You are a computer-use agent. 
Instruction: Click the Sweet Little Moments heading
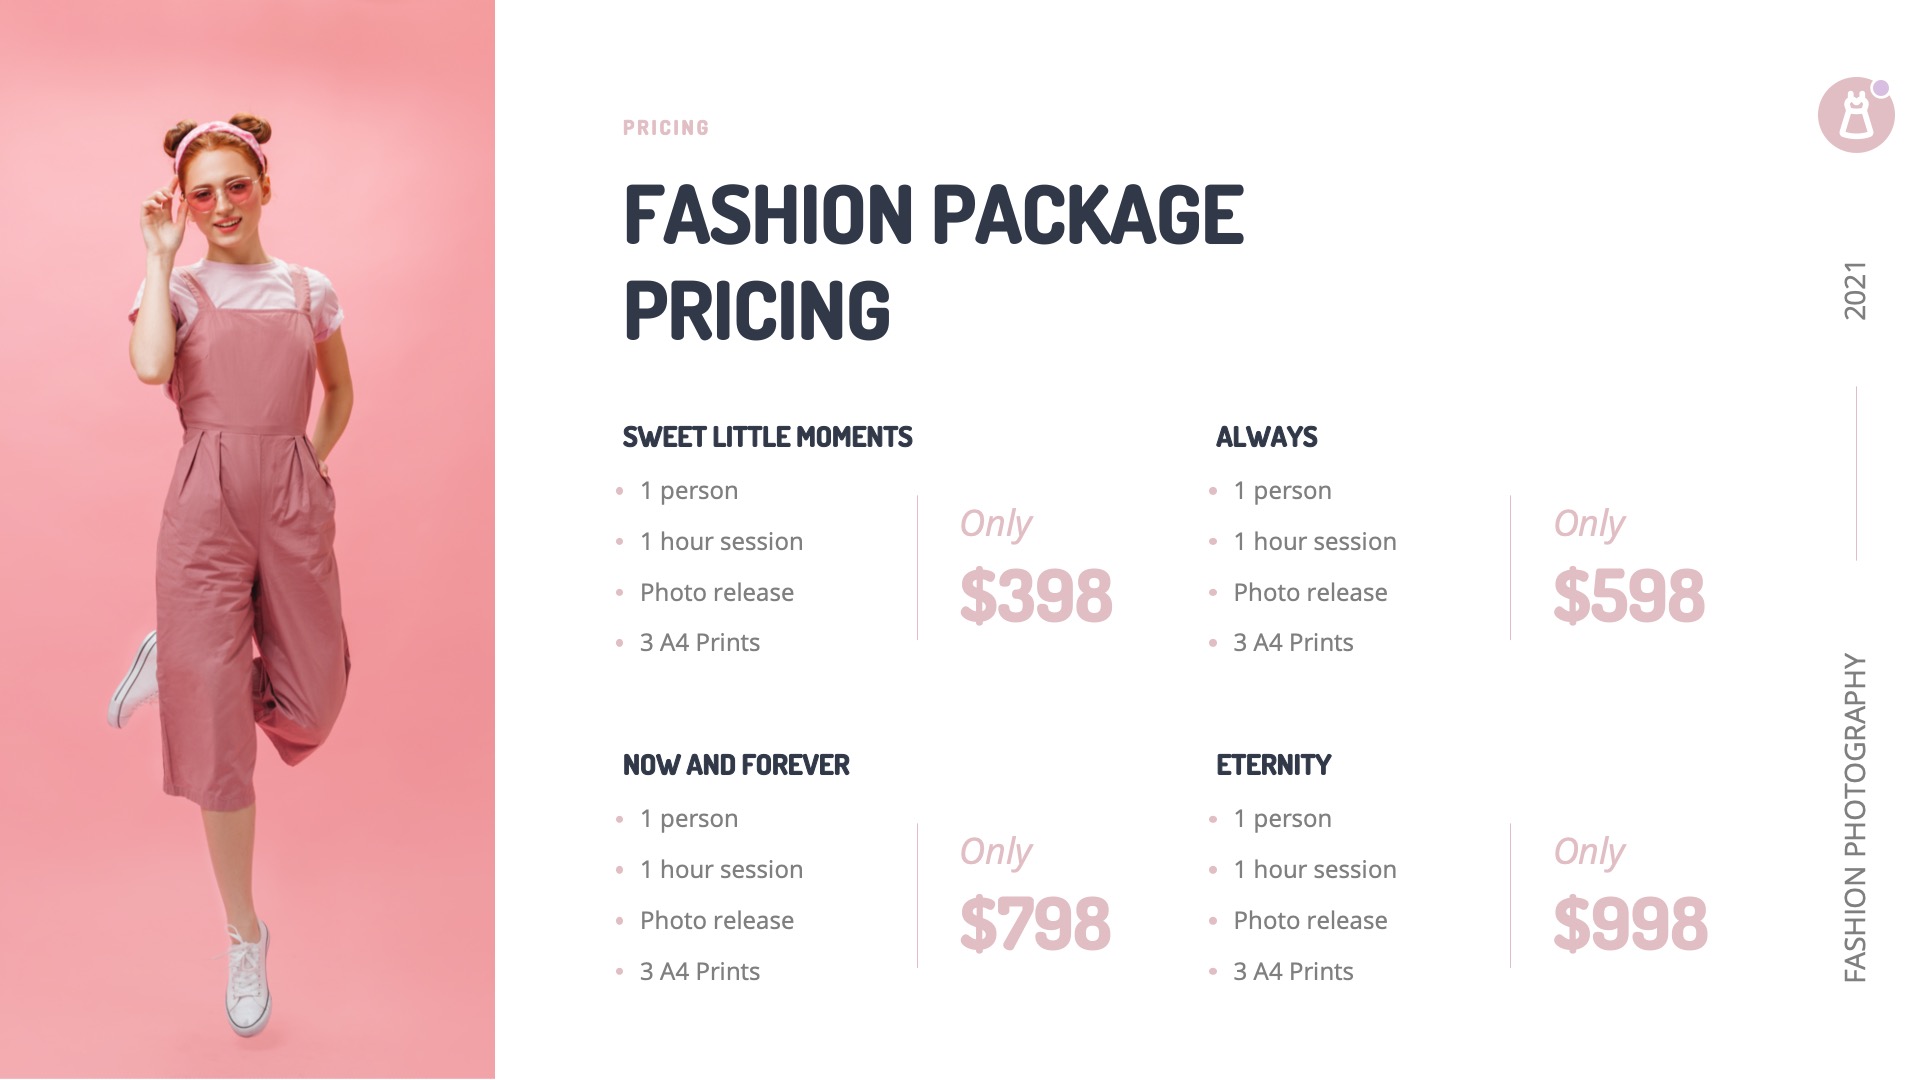tap(767, 437)
